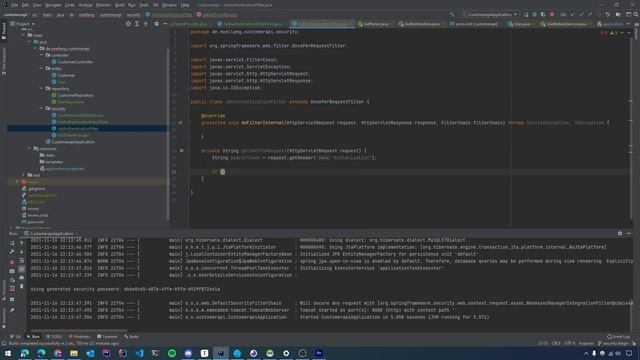Click the Build project hammer icon
Screen dimensions: 640x360
(452, 14)
